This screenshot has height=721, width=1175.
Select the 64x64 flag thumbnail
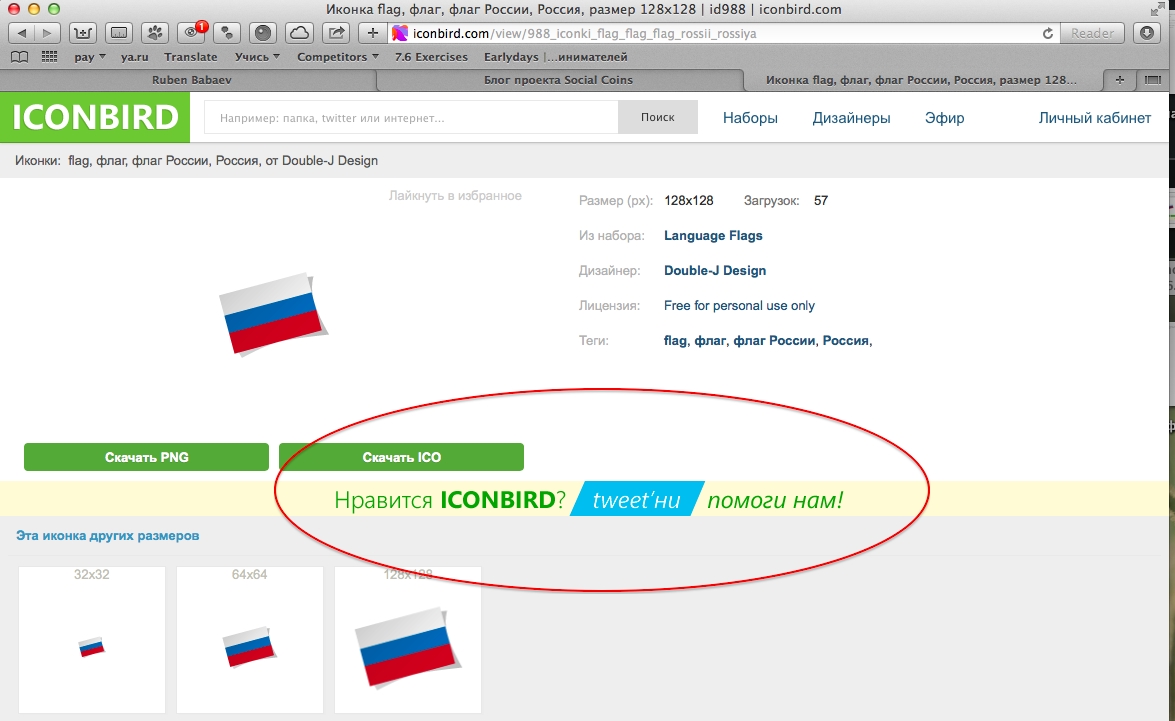[x=250, y=639]
